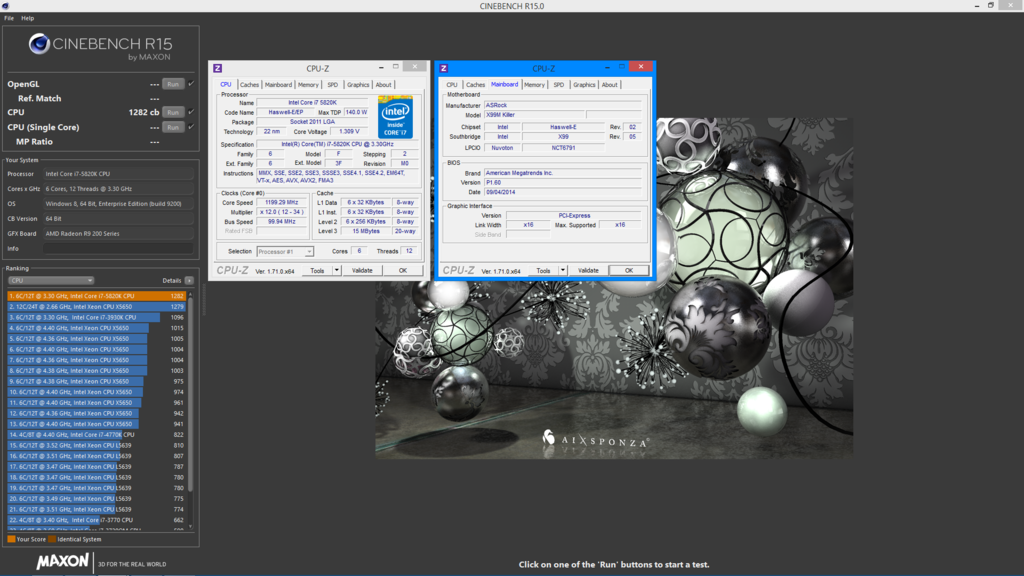The height and width of the screenshot is (576, 1024).
Task: Expand the Tools arrow in the CPU-Z Mainboard window
Action: click(562, 270)
